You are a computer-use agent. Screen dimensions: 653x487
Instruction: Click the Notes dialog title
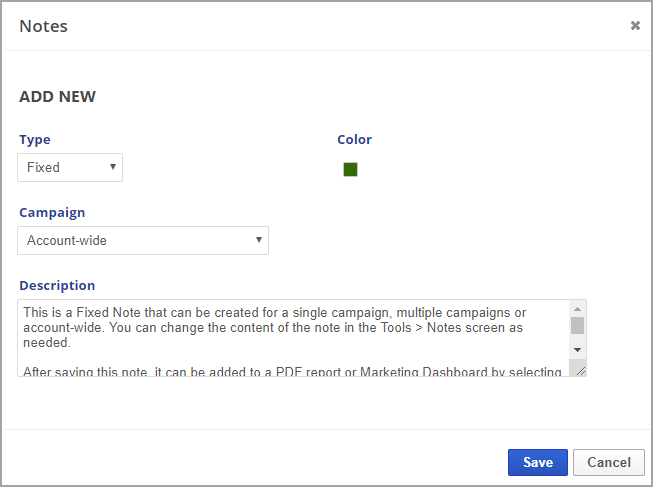pyautogui.click(x=44, y=26)
